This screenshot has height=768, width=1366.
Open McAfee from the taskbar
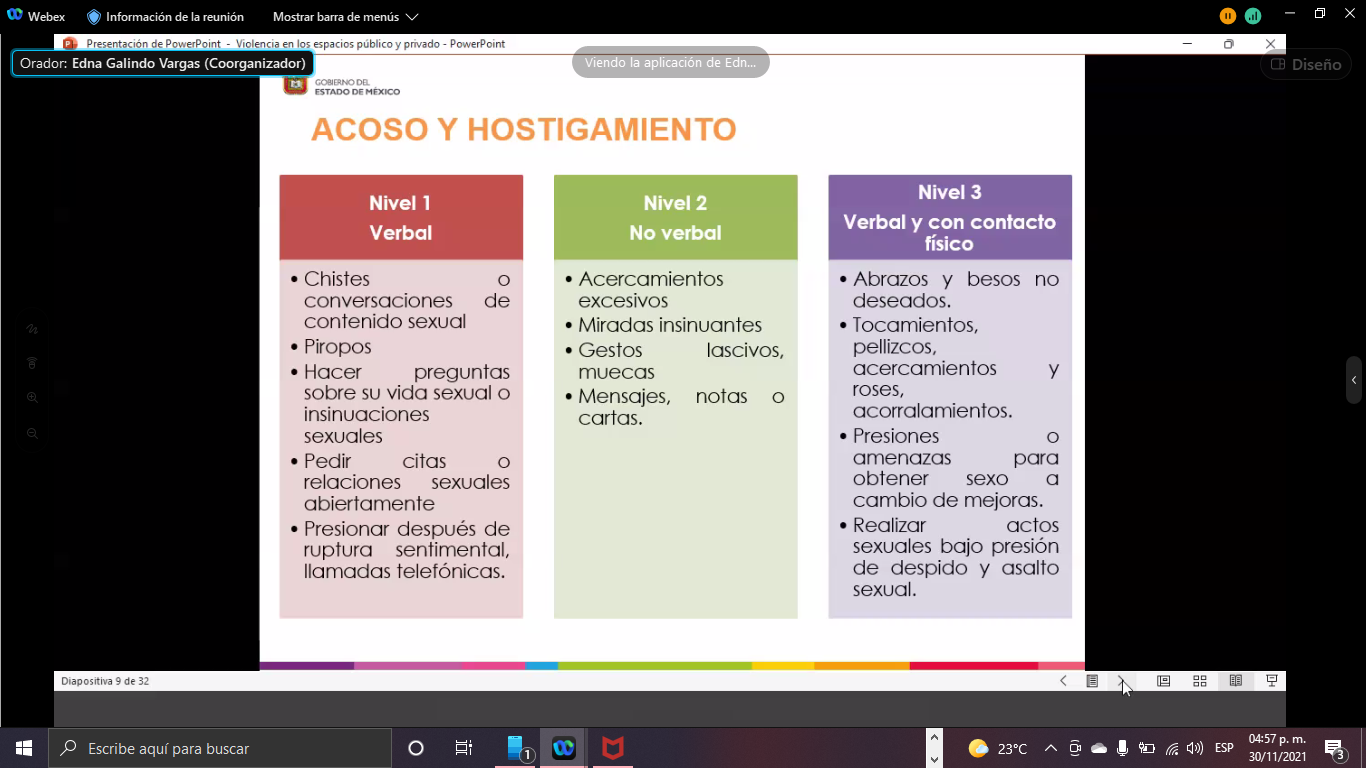[x=612, y=748]
